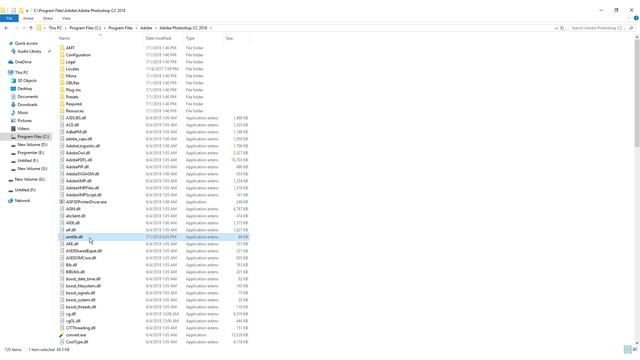Select Program Files (C:) drive in sidebar
The width and height of the screenshot is (640, 360).
click(33, 137)
